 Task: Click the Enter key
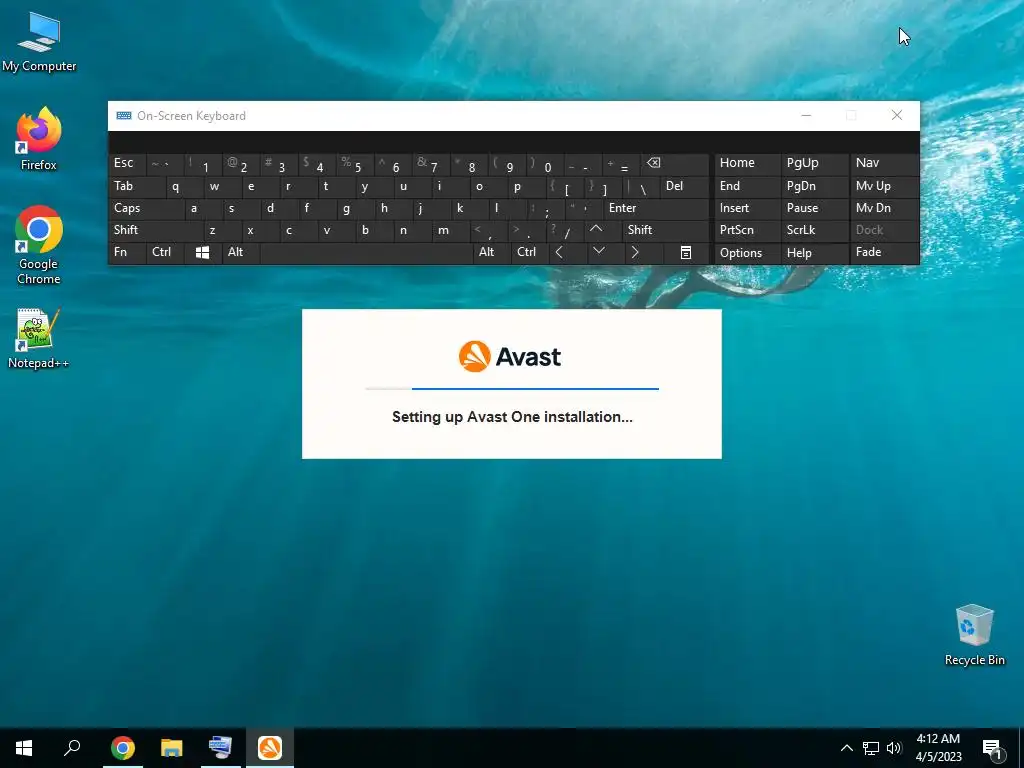click(x=656, y=208)
